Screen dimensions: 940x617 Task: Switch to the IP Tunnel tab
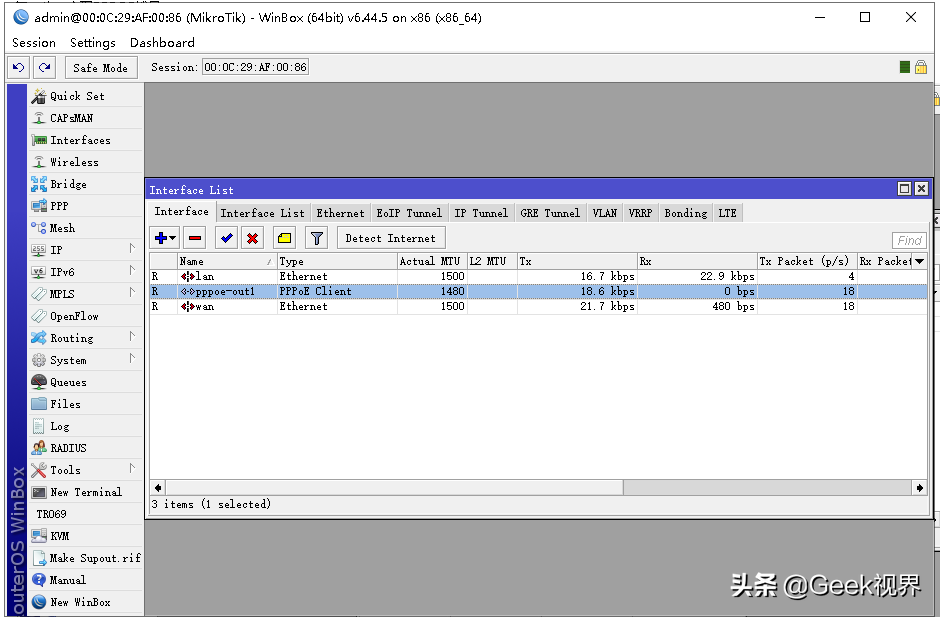coord(481,213)
